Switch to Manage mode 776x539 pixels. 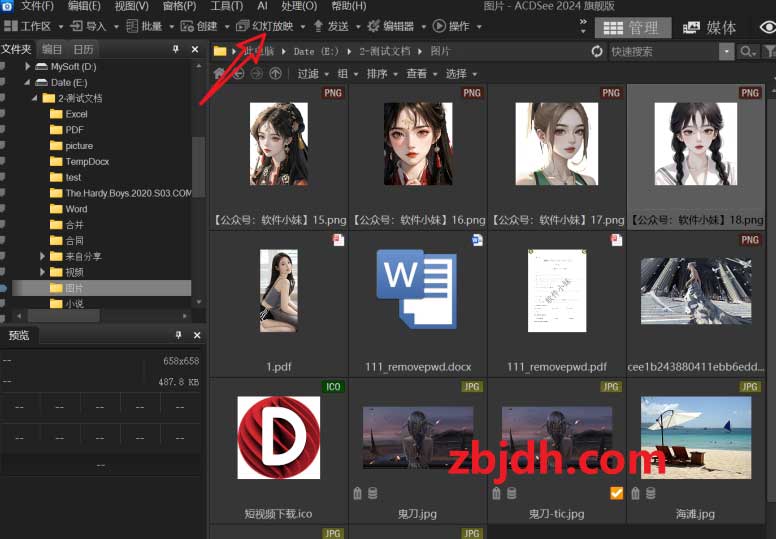click(x=632, y=27)
